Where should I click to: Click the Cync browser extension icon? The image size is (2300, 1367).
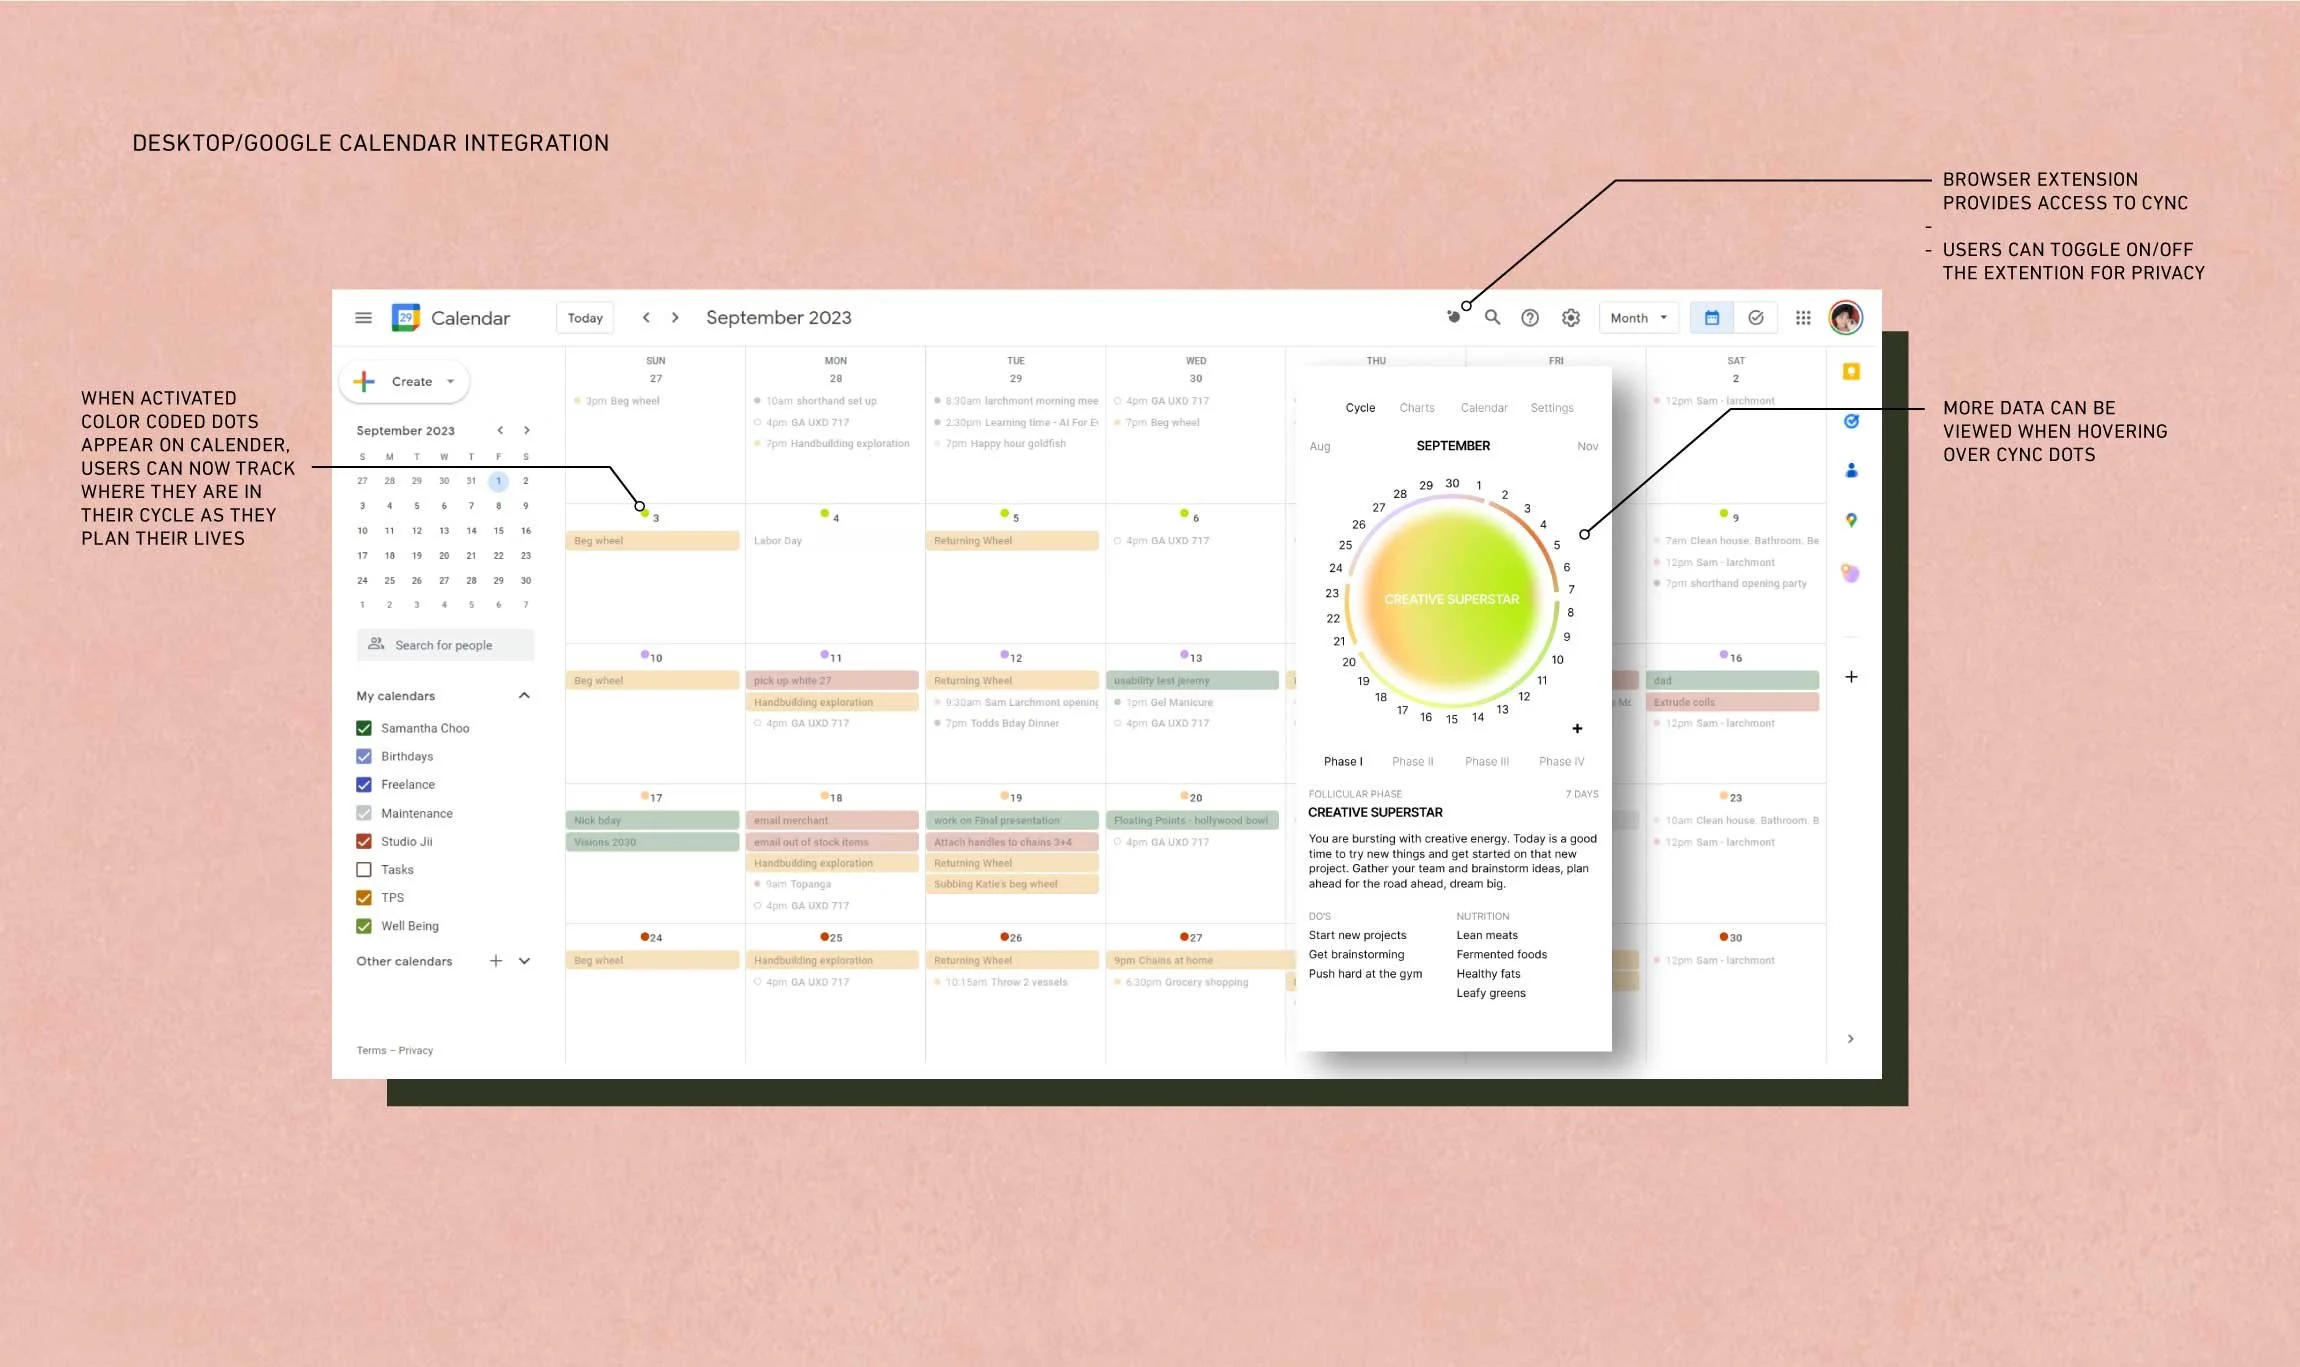[1454, 317]
